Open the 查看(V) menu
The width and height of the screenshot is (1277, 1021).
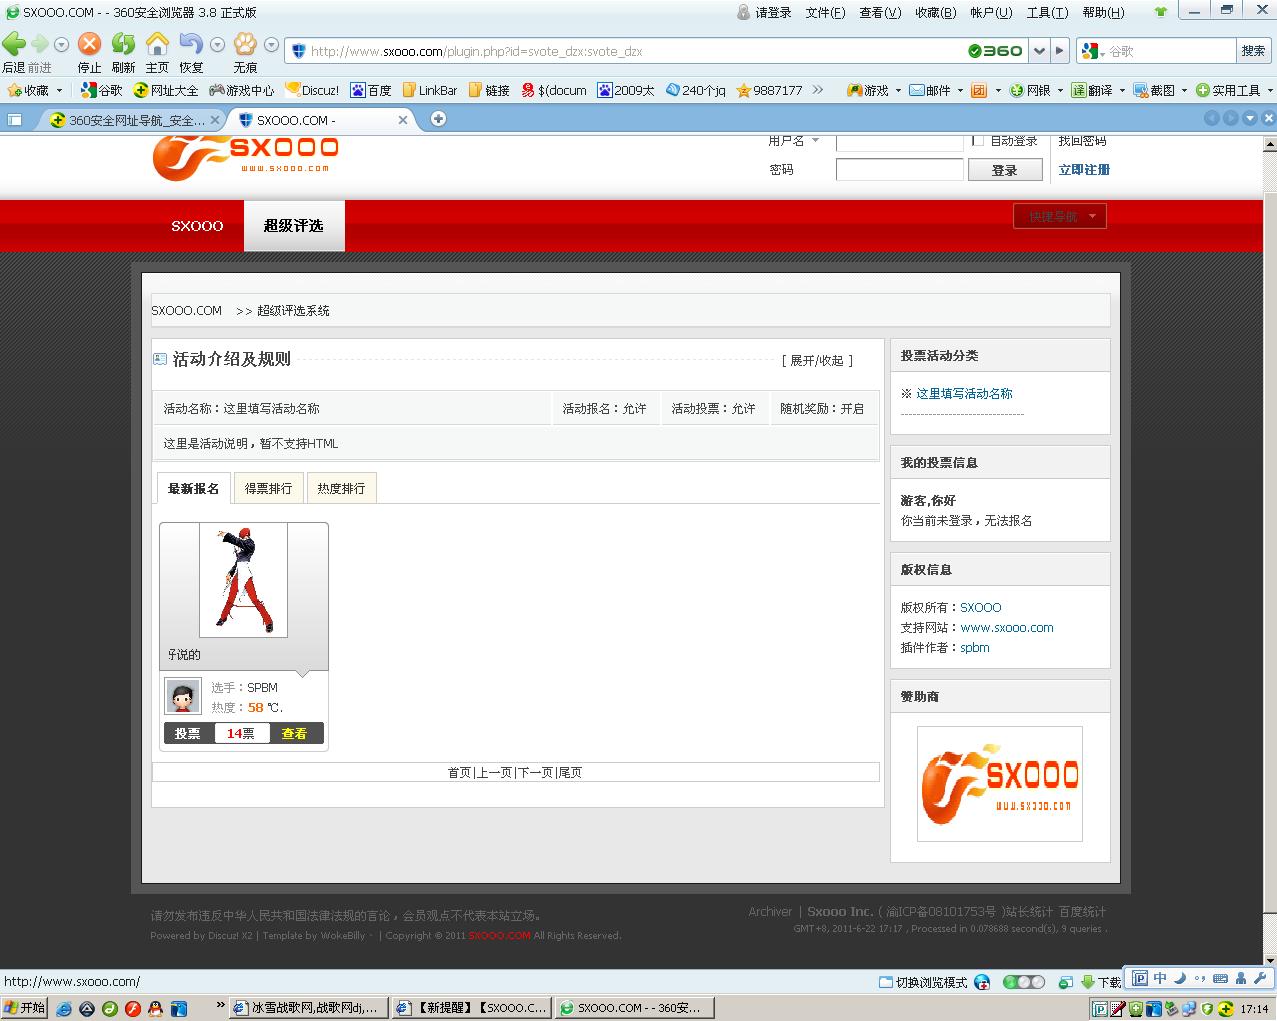pyautogui.click(x=880, y=12)
